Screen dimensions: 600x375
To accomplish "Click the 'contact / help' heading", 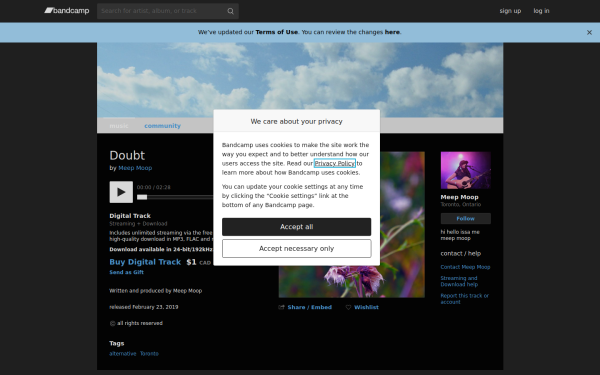I will [x=460, y=254].
